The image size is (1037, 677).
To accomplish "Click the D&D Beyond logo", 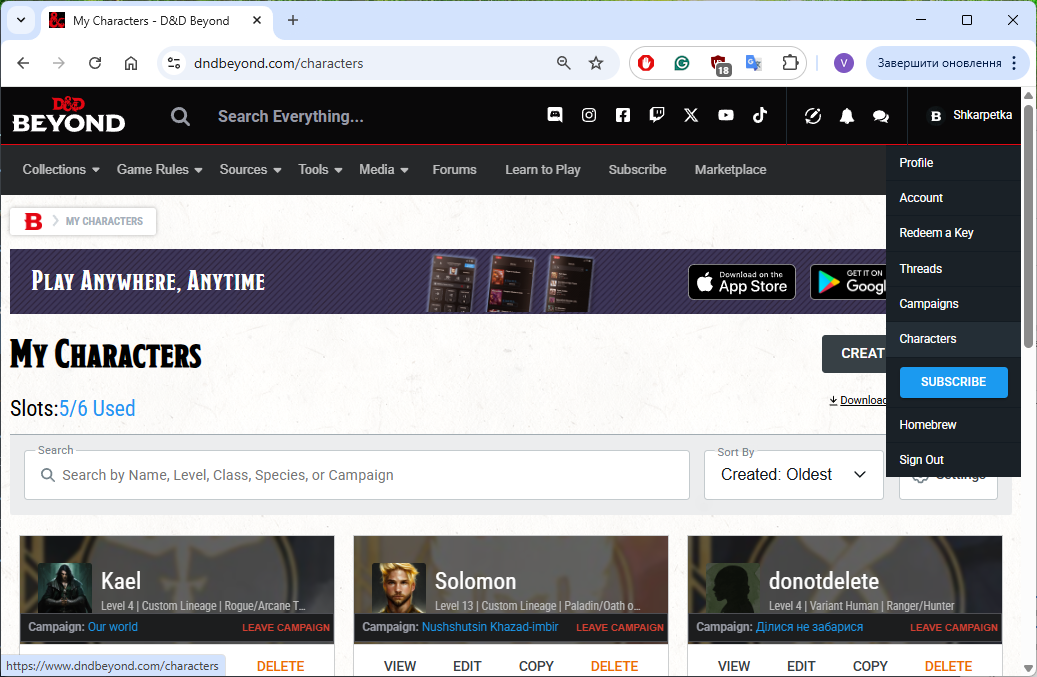I will pos(68,115).
